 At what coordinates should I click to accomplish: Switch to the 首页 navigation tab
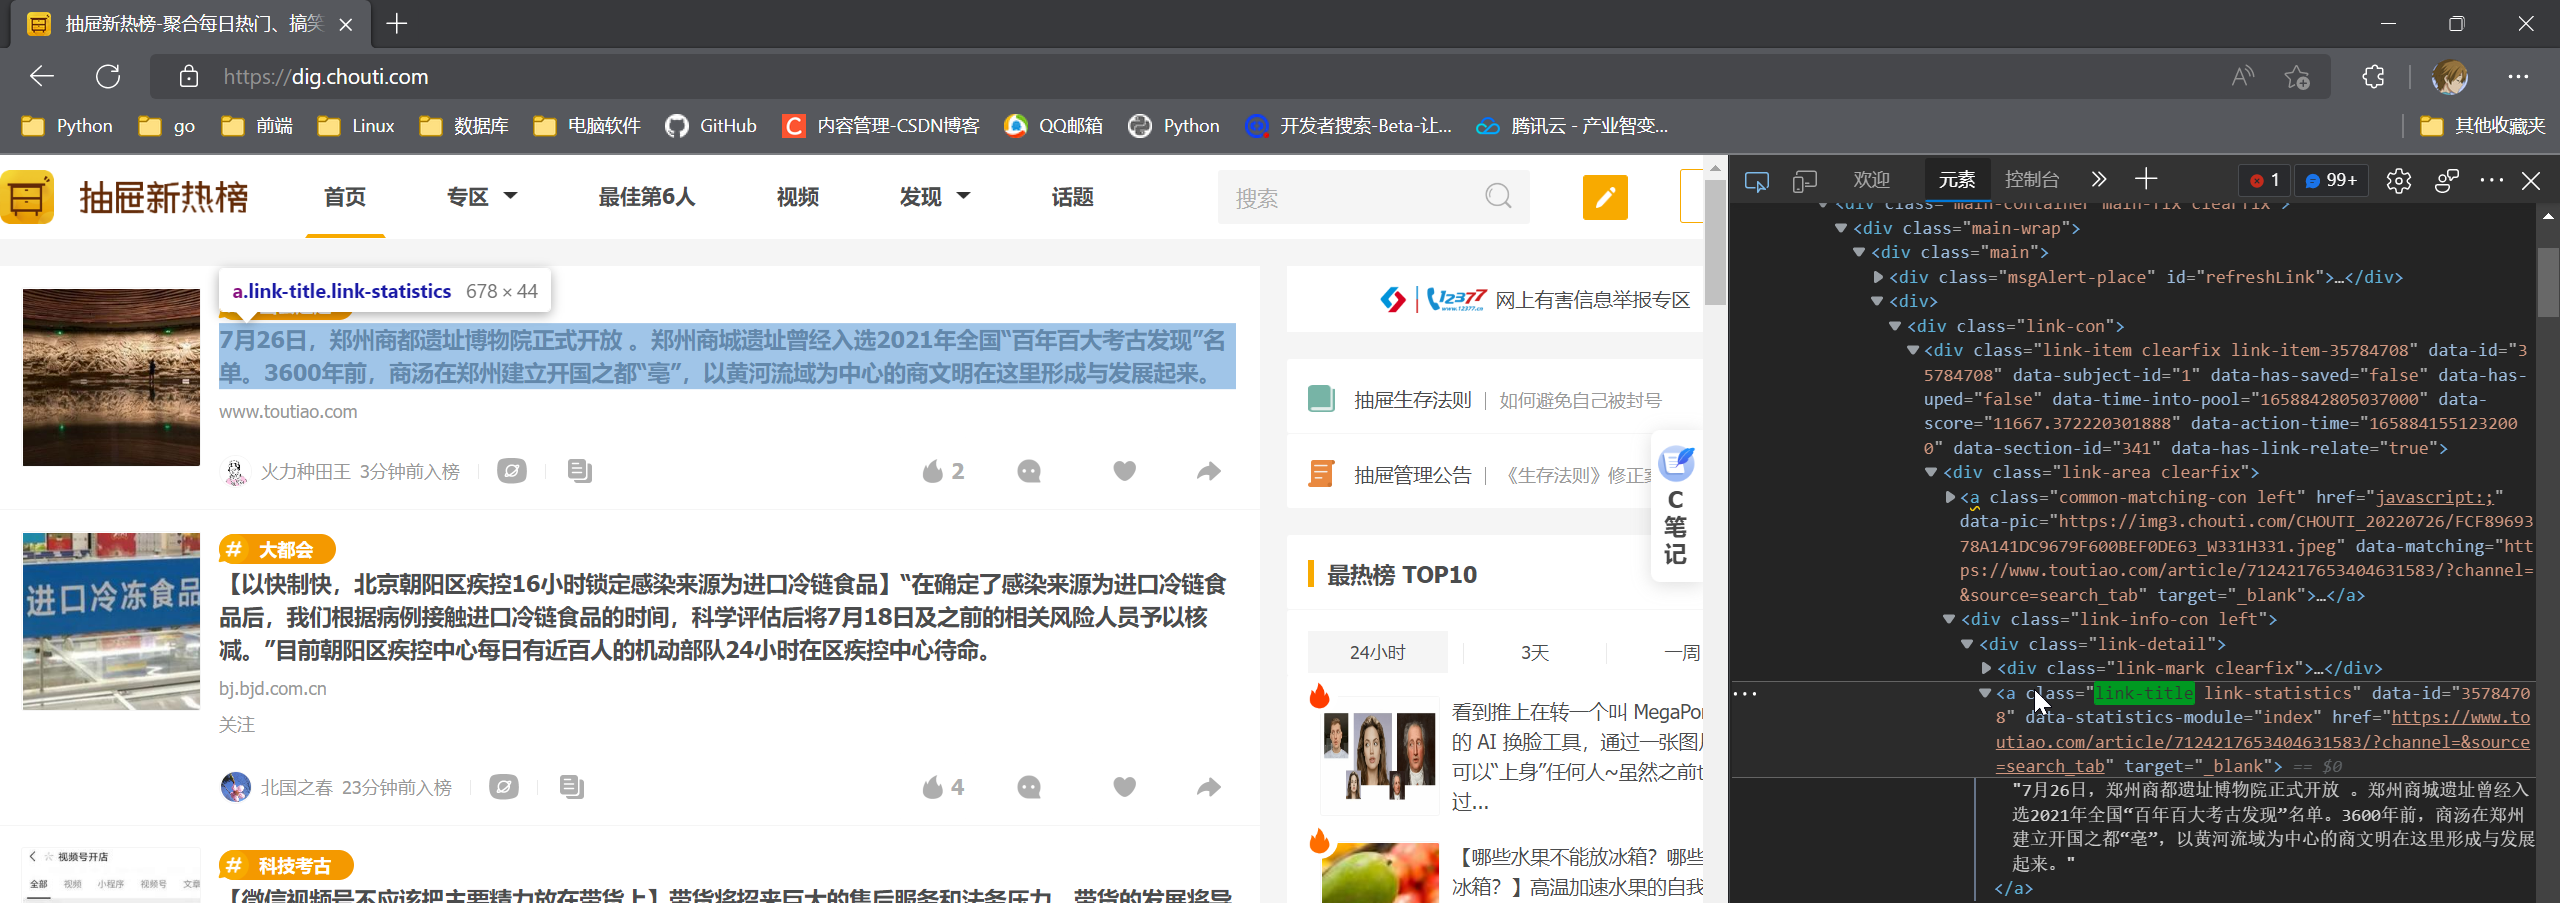[x=345, y=197]
